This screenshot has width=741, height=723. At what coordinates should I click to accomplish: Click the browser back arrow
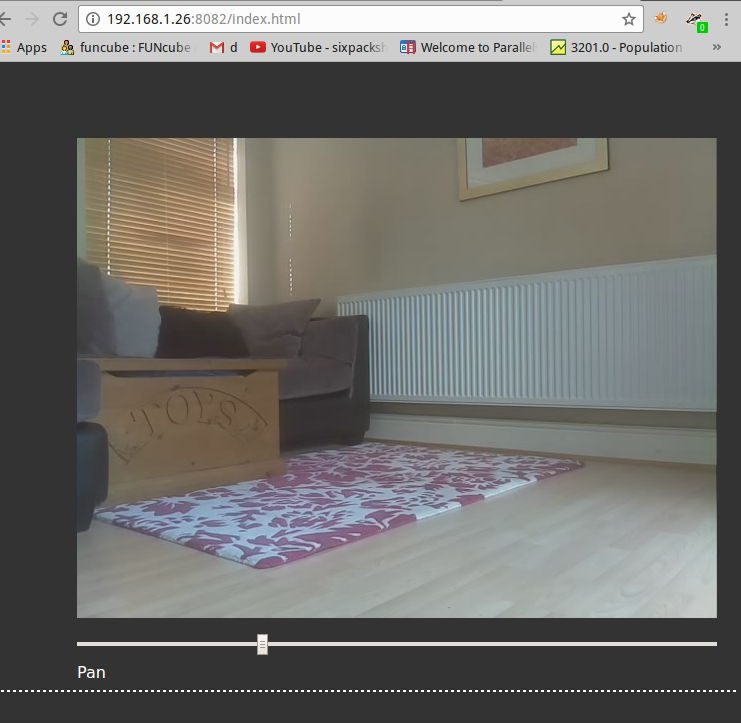(5, 19)
